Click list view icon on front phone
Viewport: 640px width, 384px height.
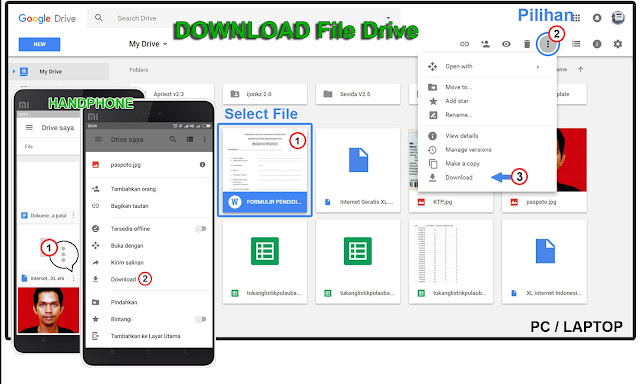pos(190,140)
